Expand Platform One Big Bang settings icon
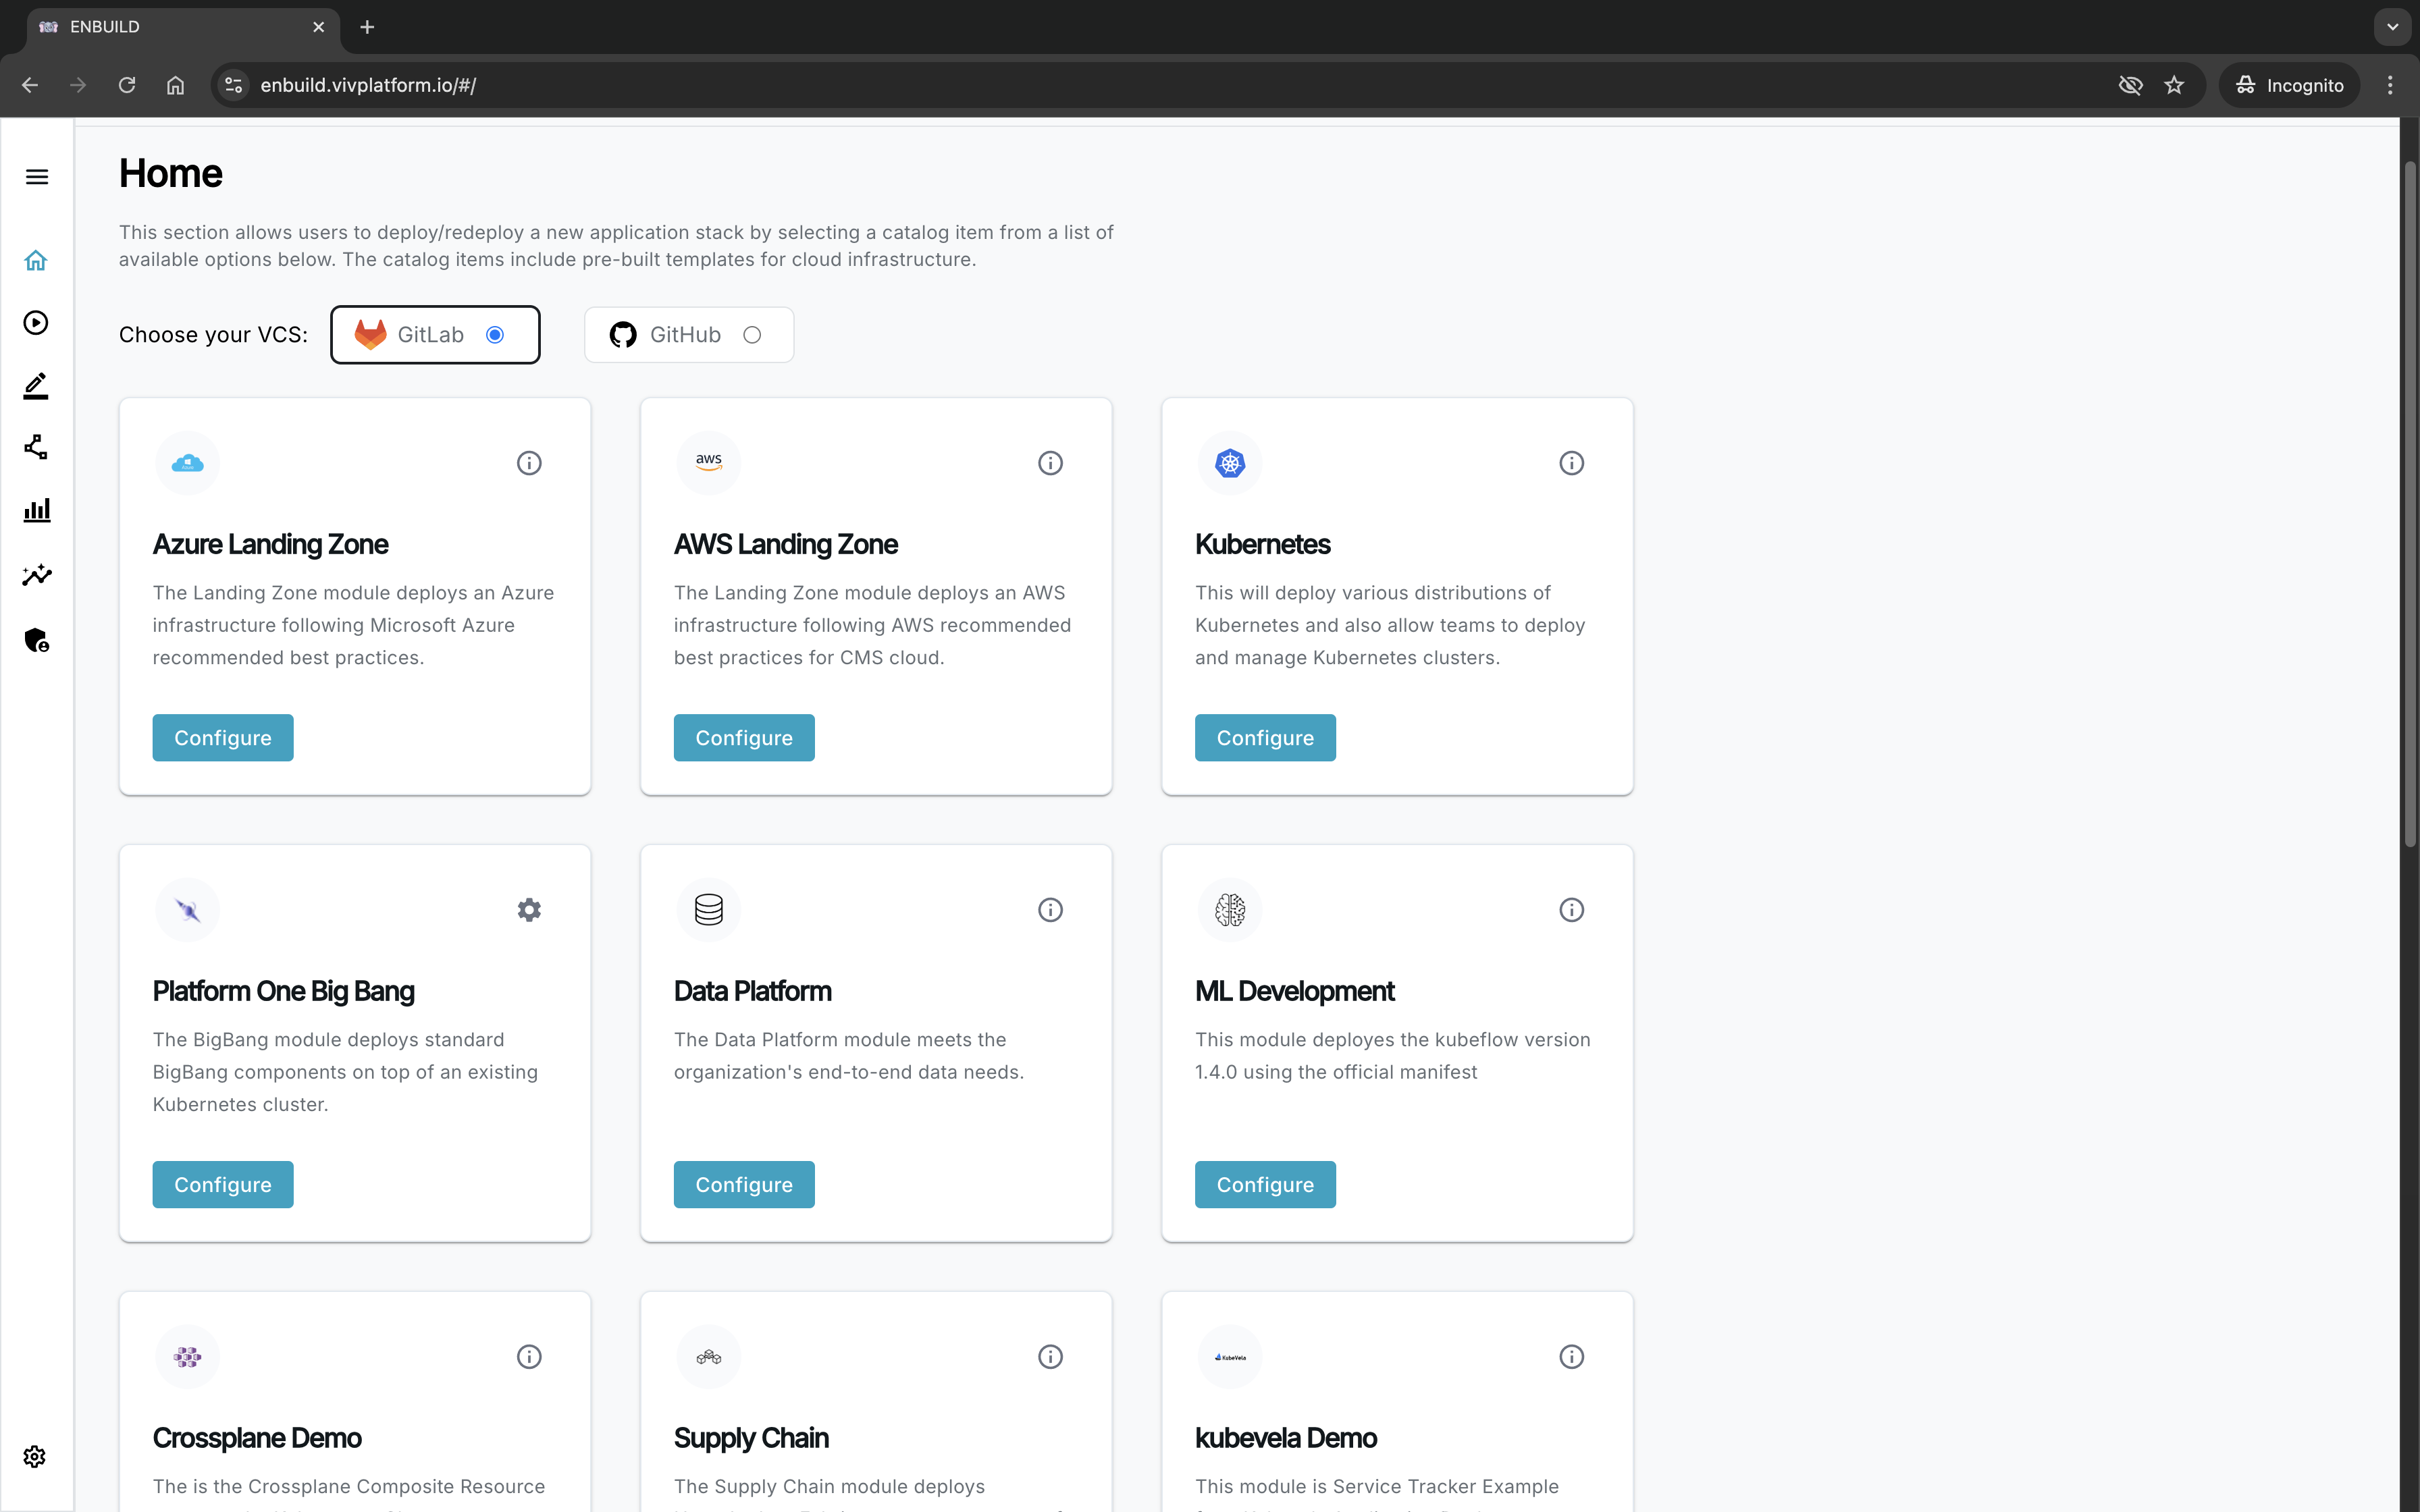This screenshot has height=1512, width=2420. 528,909
